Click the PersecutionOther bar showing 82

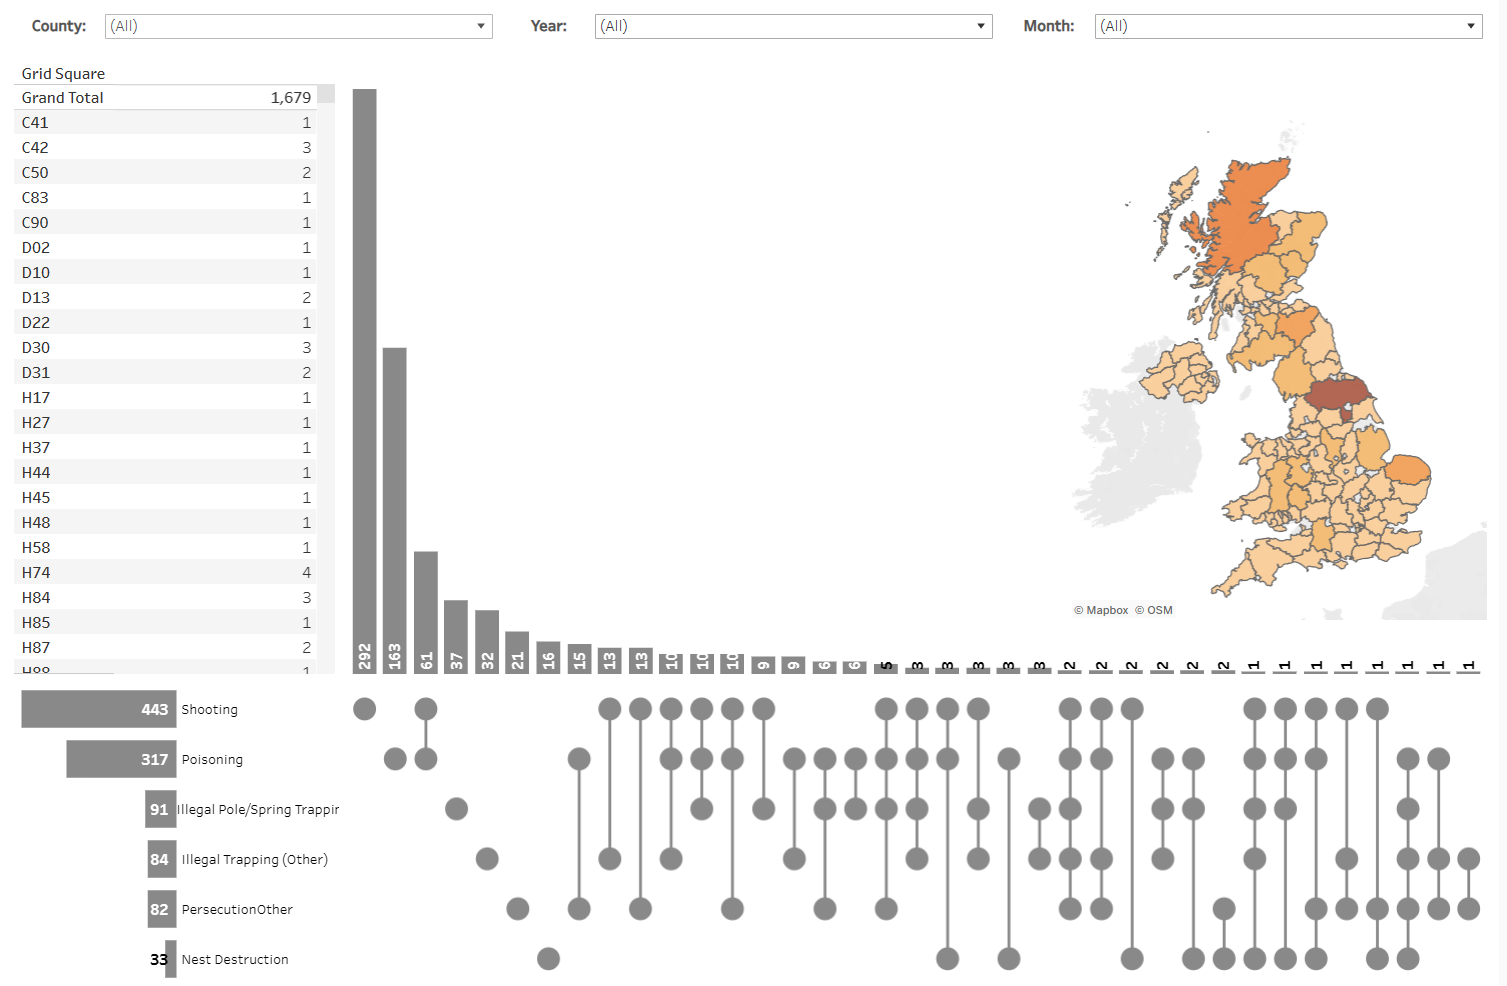click(x=160, y=909)
